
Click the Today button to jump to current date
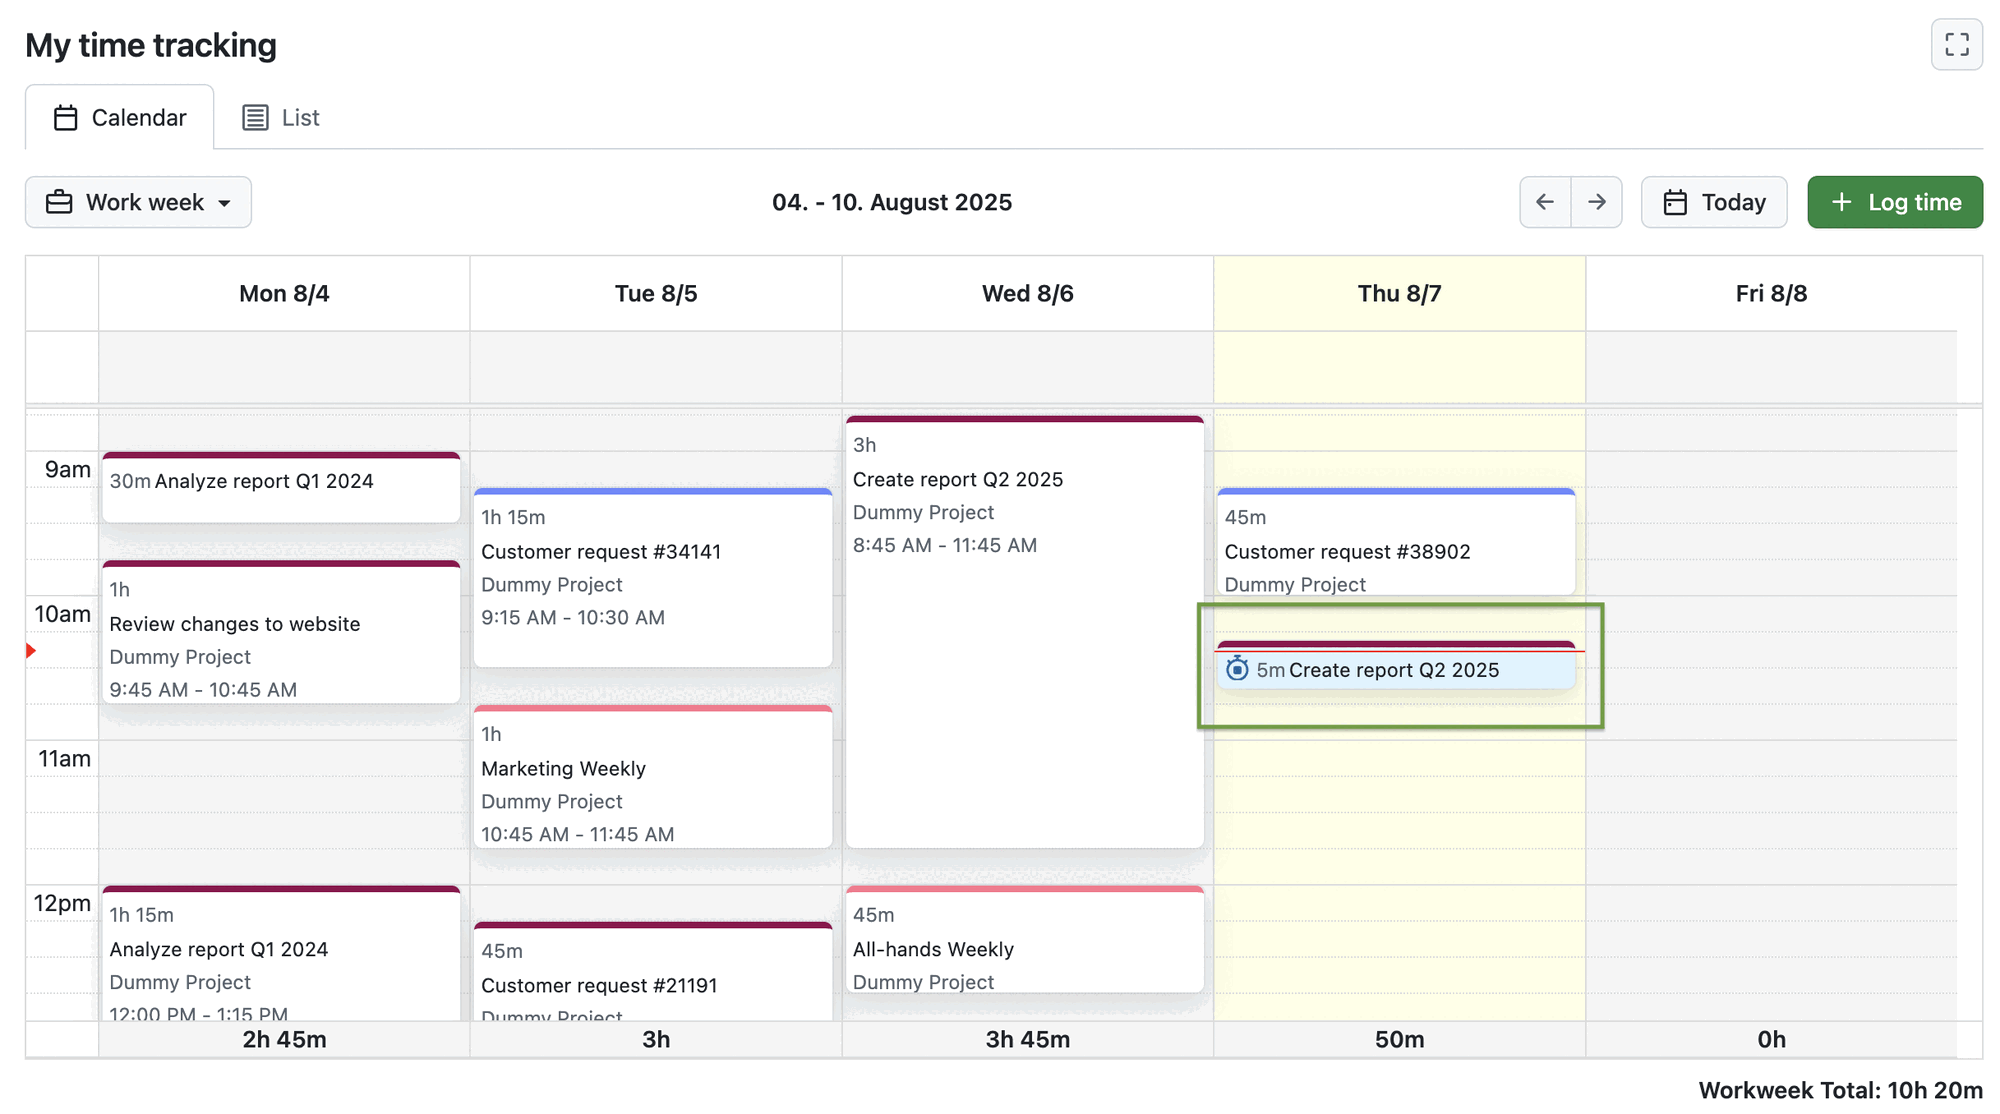[x=1714, y=201]
